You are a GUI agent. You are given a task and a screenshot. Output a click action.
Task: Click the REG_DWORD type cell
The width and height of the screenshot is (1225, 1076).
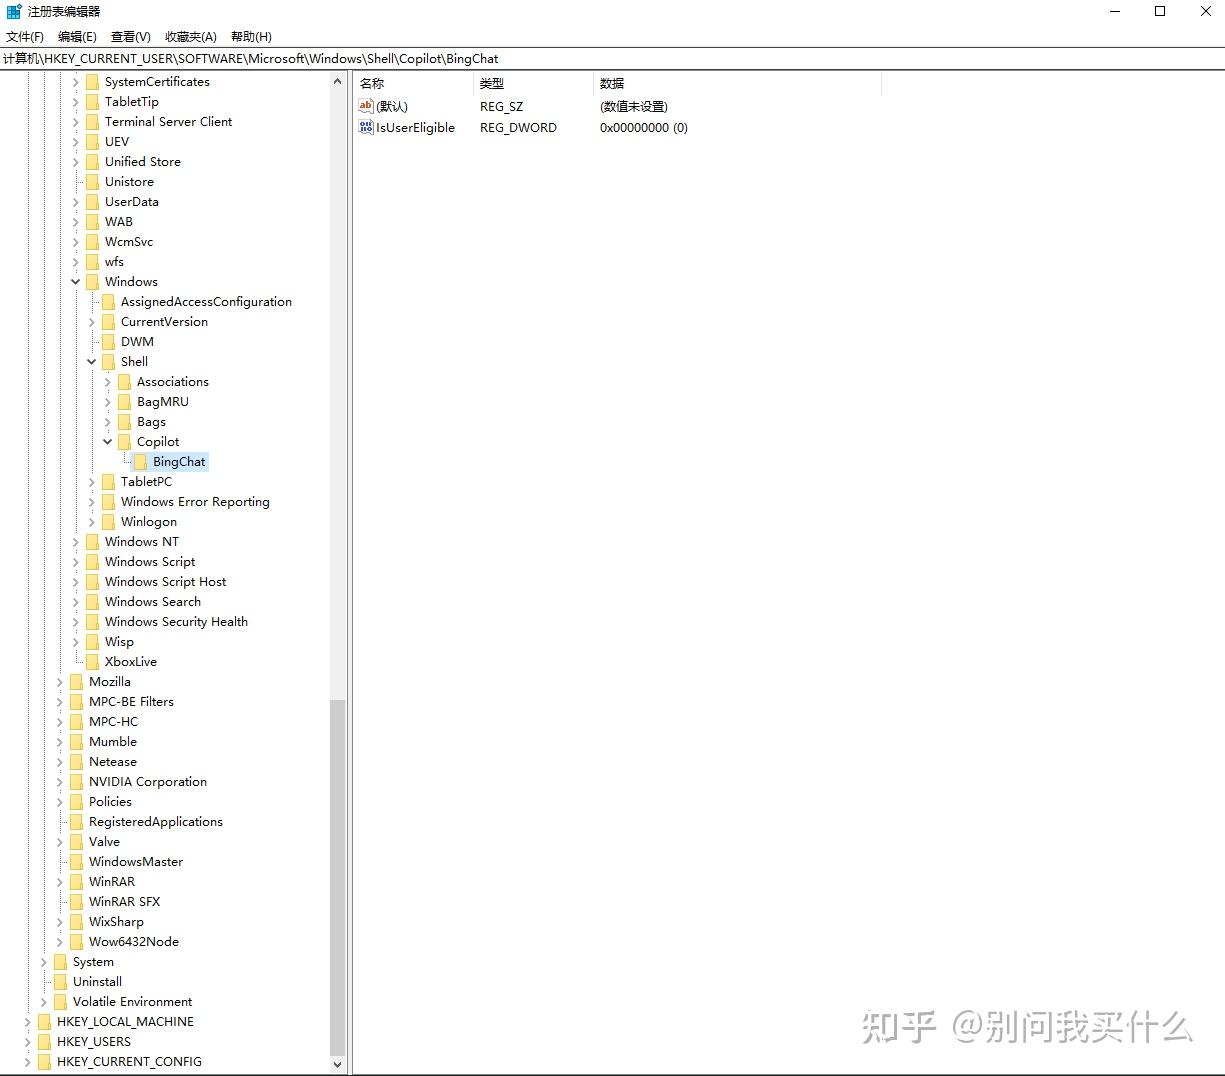coord(518,128)
